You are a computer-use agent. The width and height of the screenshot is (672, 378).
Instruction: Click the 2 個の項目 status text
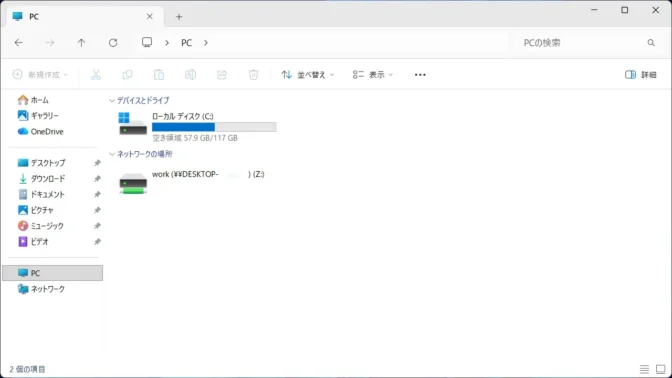[x=27, y=369]
